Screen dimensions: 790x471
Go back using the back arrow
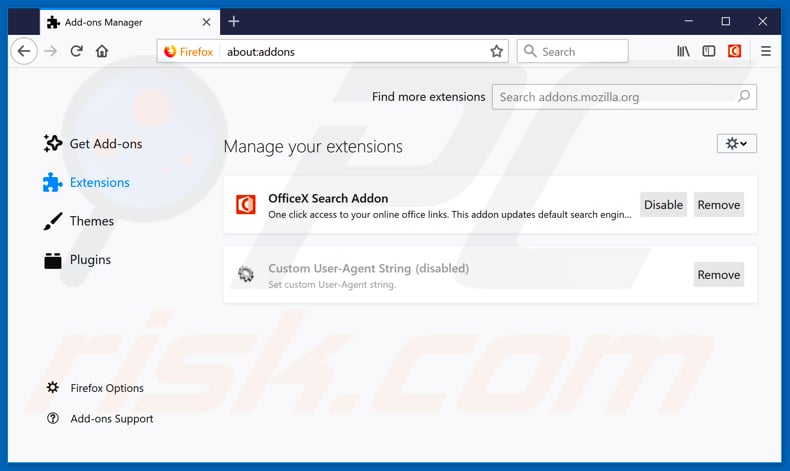tap(24, 51)
